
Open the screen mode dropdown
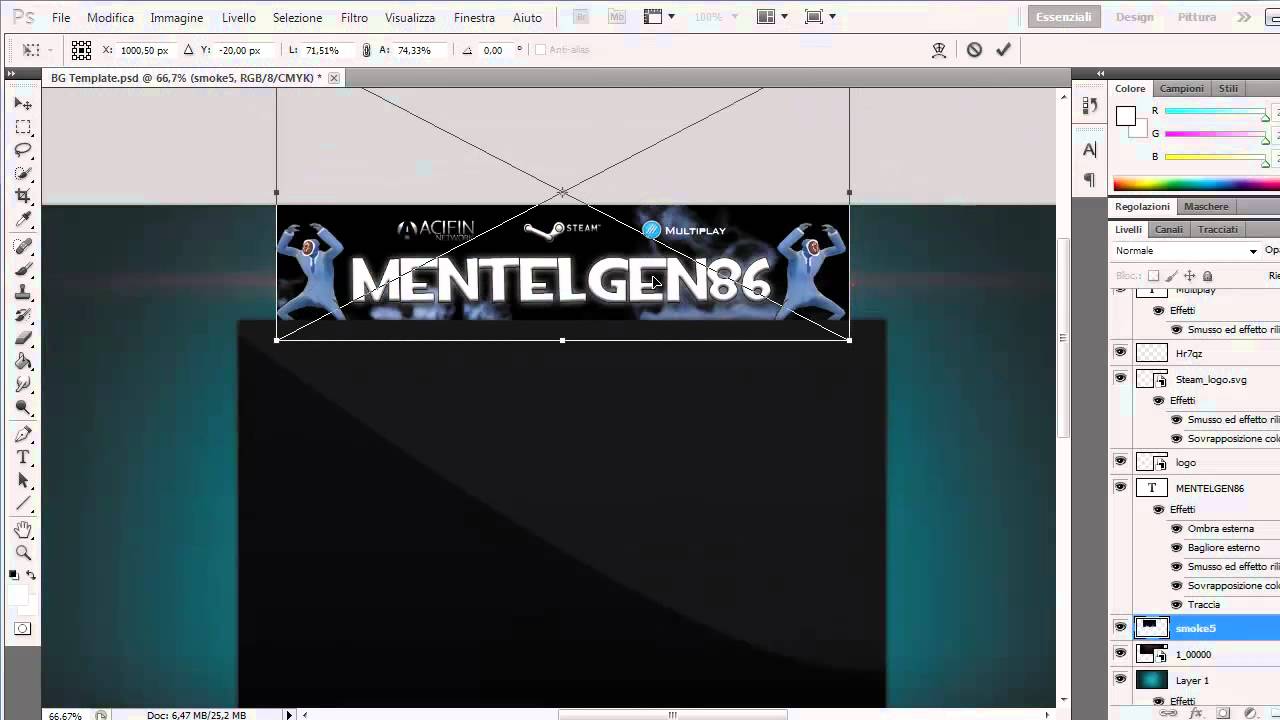click(x=820, y=17)
